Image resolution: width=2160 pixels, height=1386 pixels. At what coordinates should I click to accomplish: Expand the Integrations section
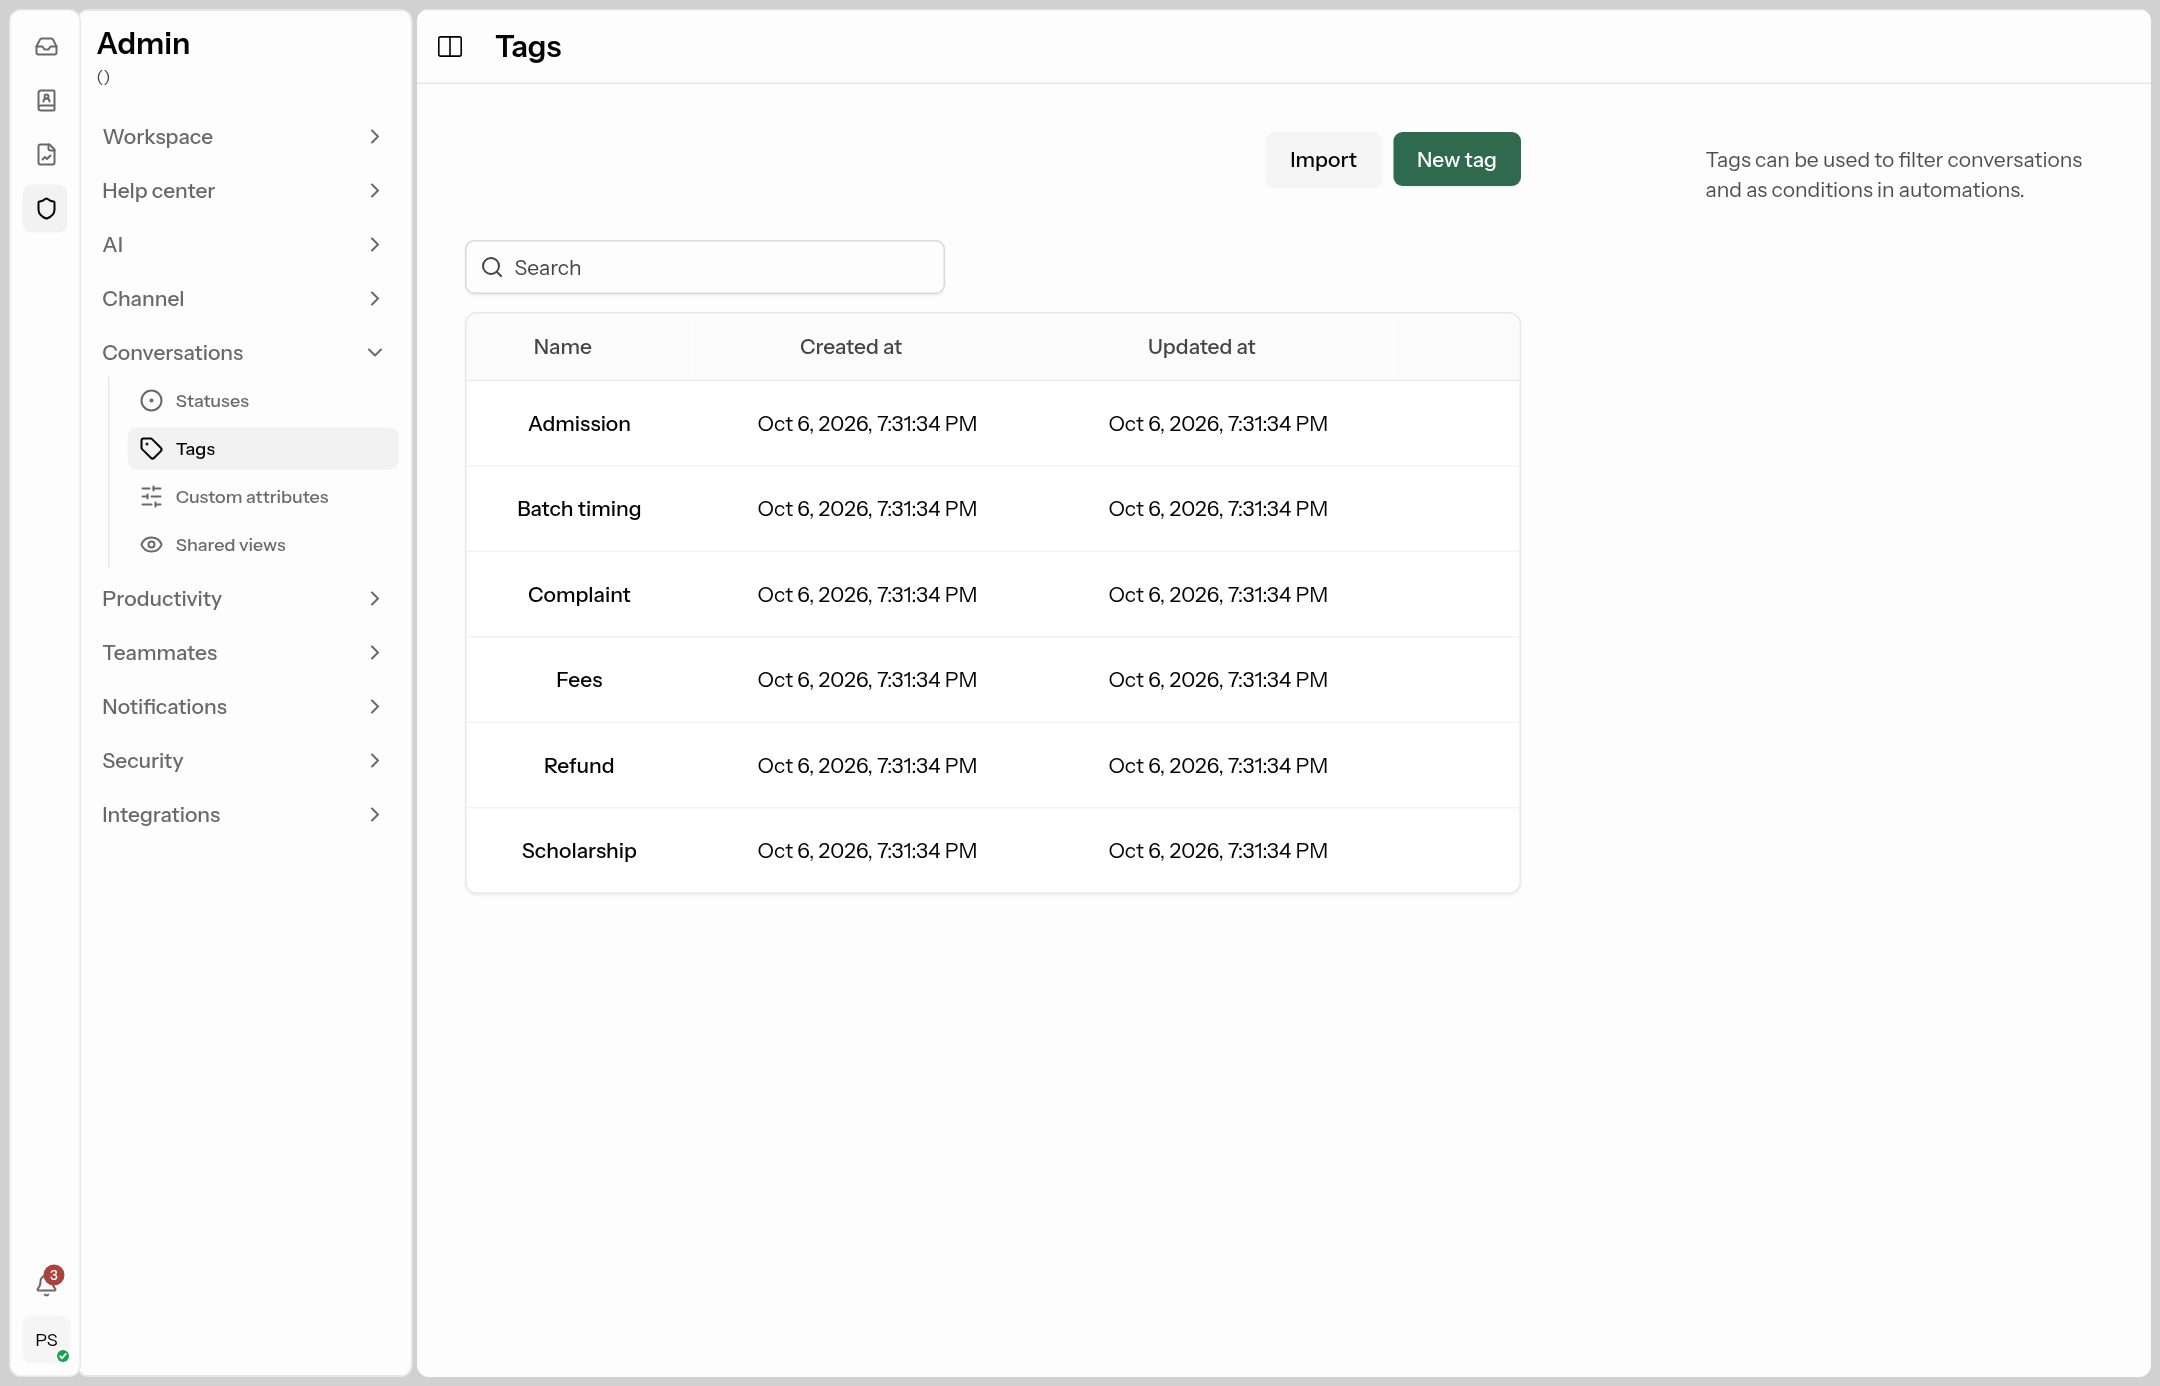[x=243, y=815]
